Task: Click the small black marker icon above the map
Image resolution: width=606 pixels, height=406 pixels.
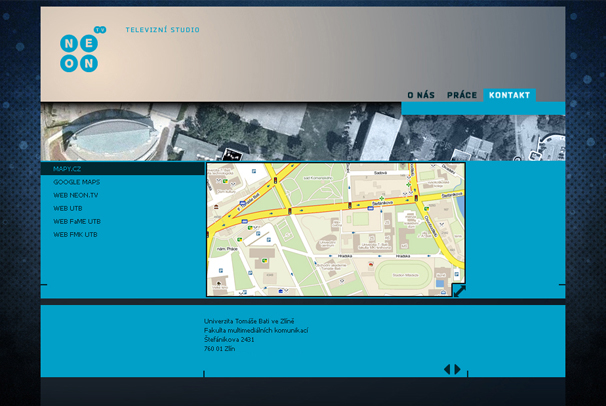Action: click(233, 155)
